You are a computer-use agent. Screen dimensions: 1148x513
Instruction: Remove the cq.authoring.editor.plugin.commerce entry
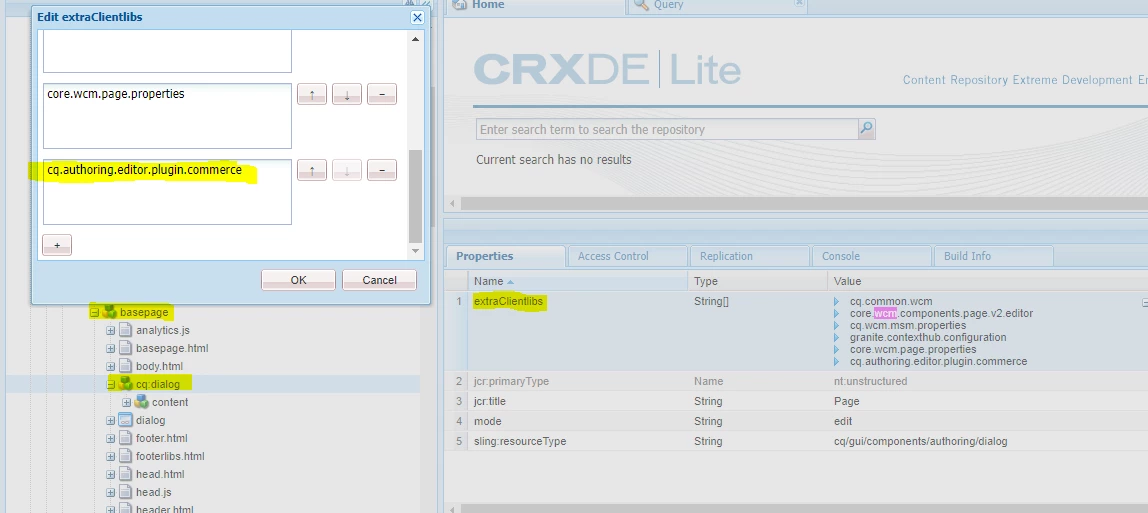click(x=382, y=171)
